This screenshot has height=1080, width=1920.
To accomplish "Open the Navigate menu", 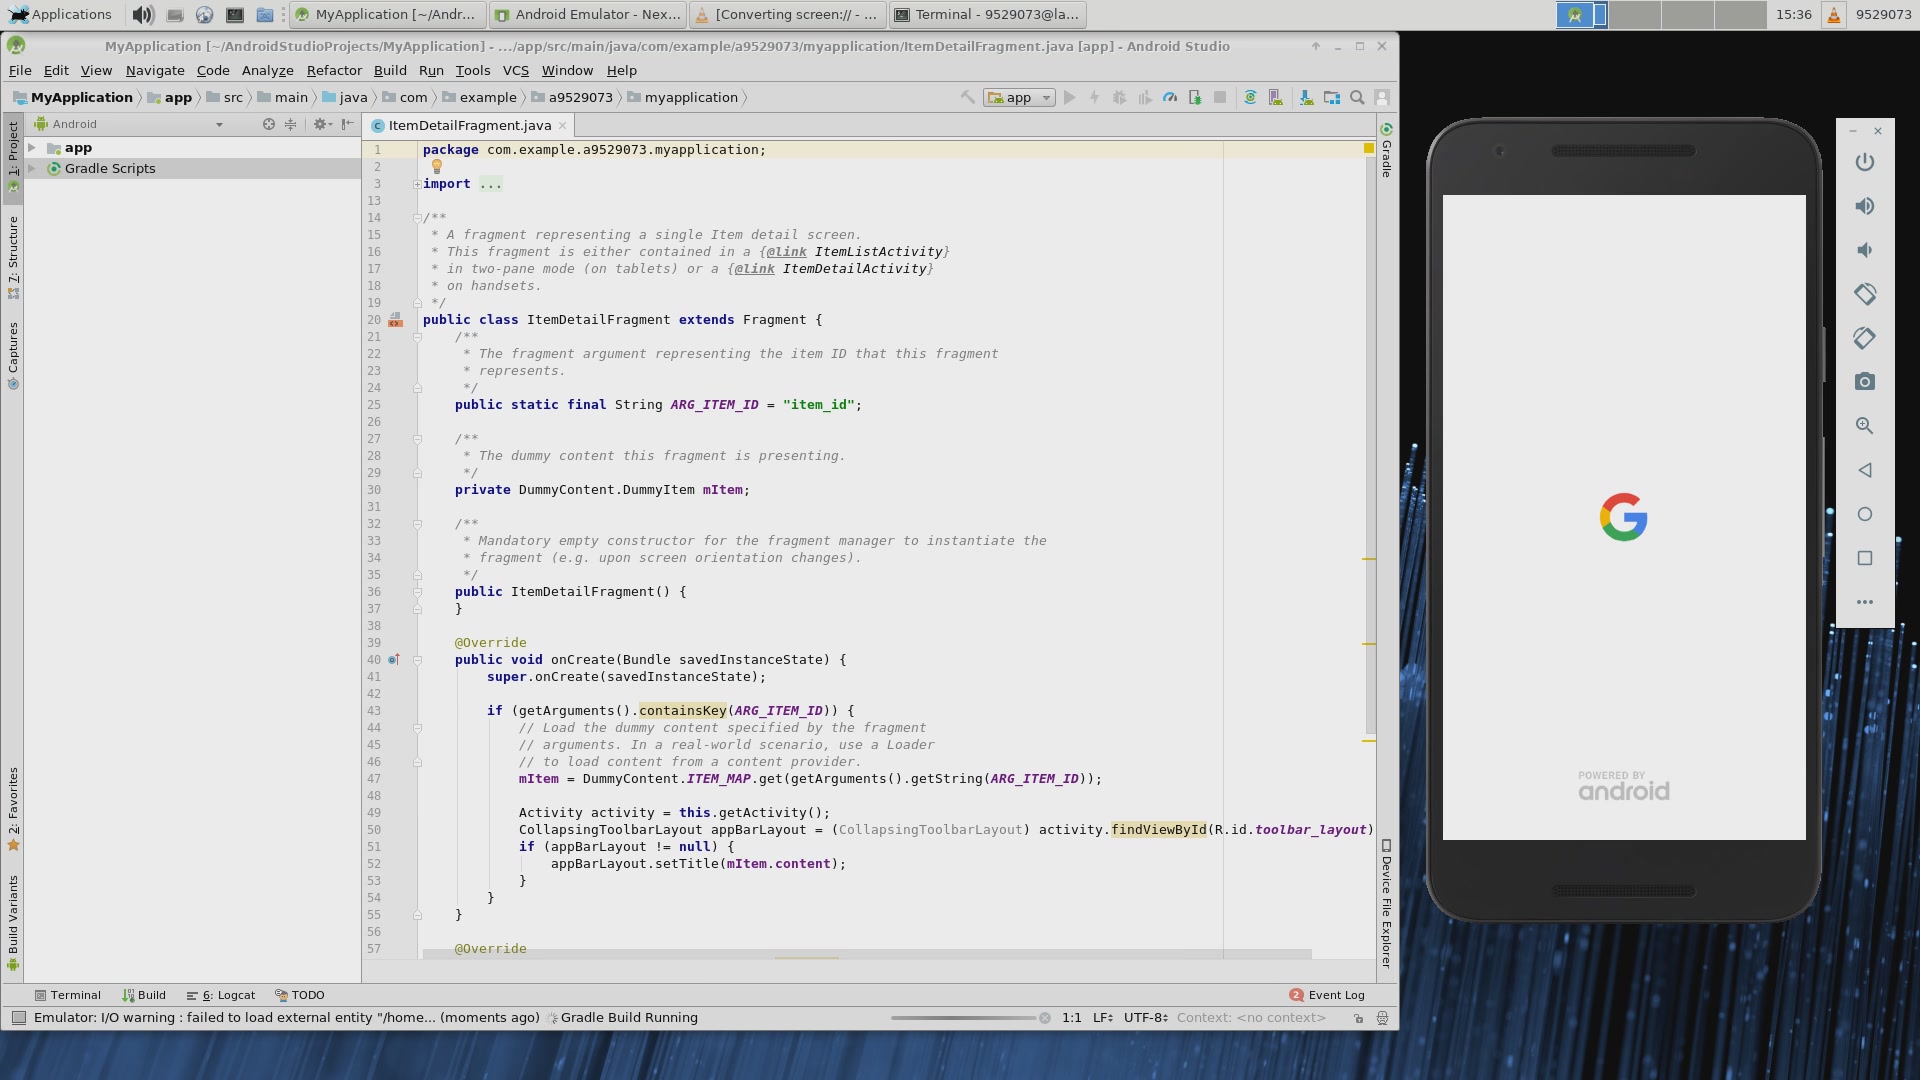I will (155, 71).
